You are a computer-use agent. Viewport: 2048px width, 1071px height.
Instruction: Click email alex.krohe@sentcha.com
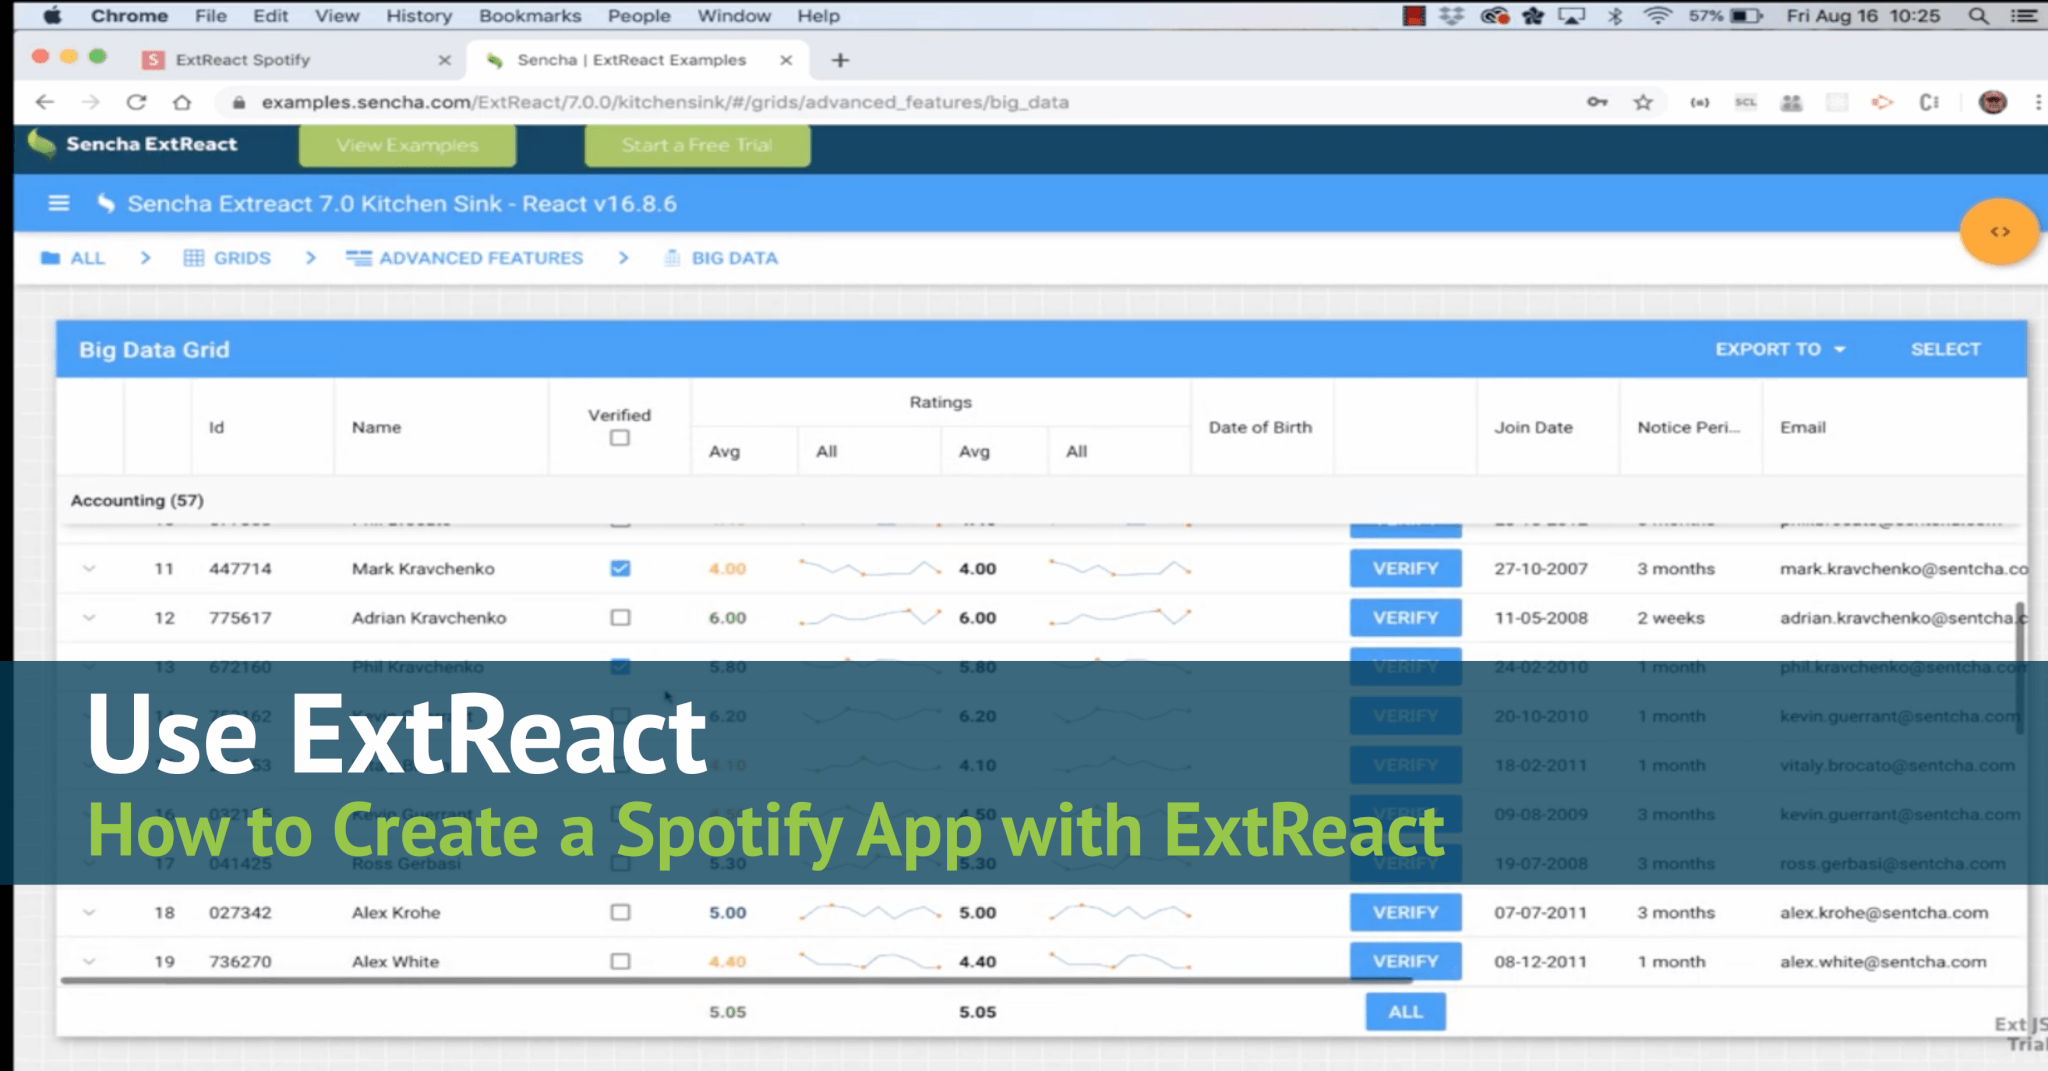pyautogui.click(x=1884, y=912)
